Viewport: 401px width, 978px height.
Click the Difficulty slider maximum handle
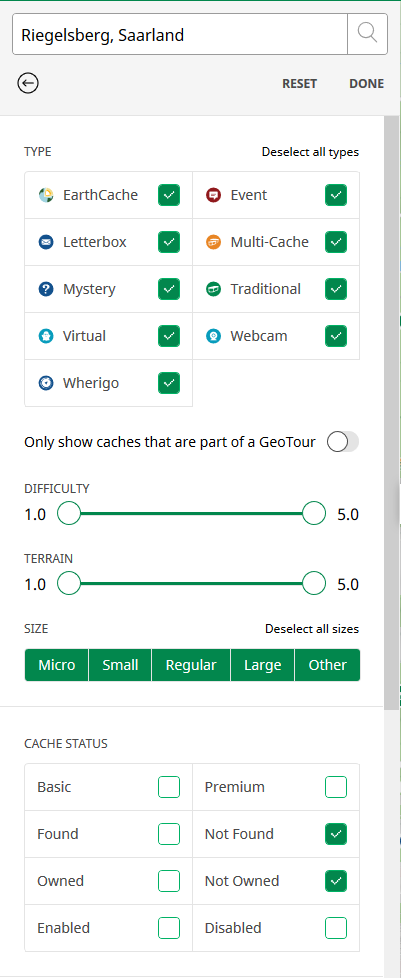314,513
